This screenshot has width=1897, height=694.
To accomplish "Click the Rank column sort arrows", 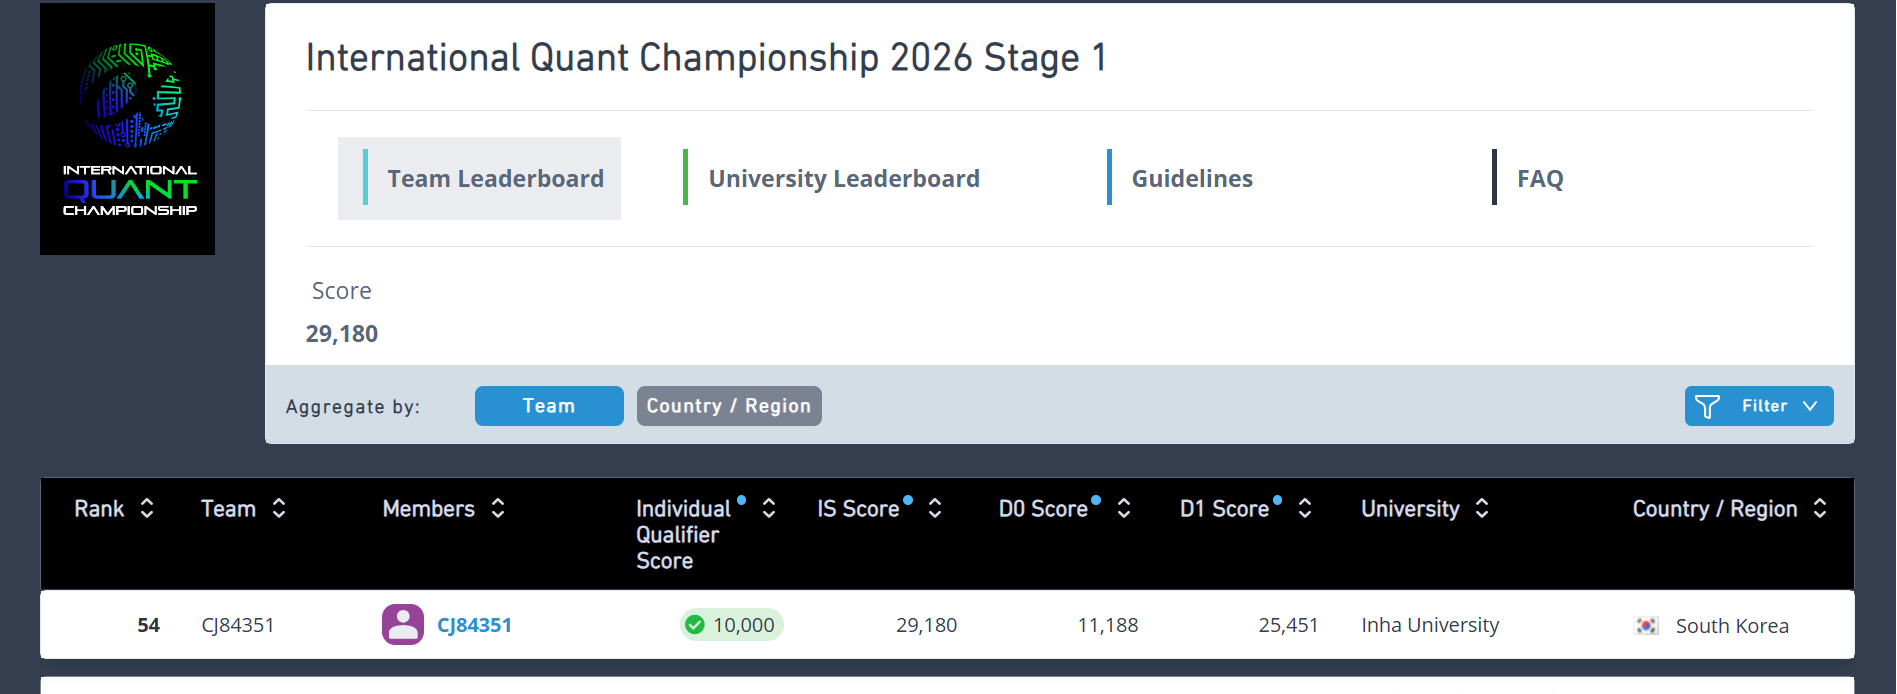I will pos(147,508).
